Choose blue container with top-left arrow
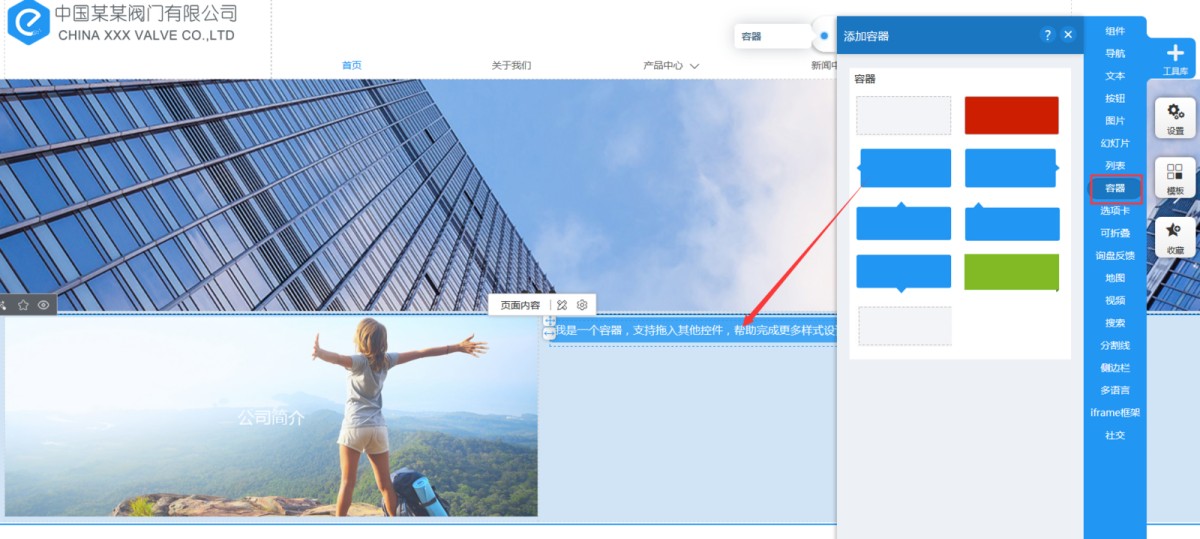Image resolution: width=1200 pixels, height=539 pixels. (1011, 221)
